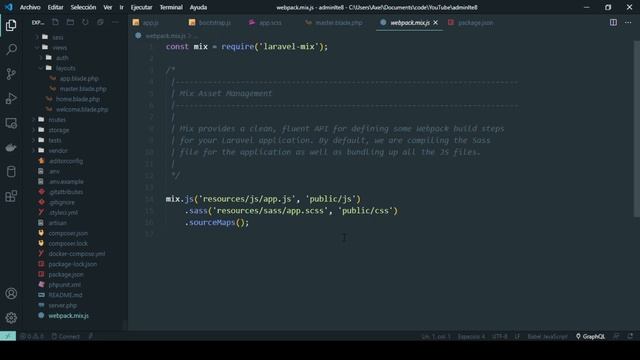Viewport: 640px width, 360px height.
Task: Click the LF end-of-line indicator
Action: click(517, 336)
